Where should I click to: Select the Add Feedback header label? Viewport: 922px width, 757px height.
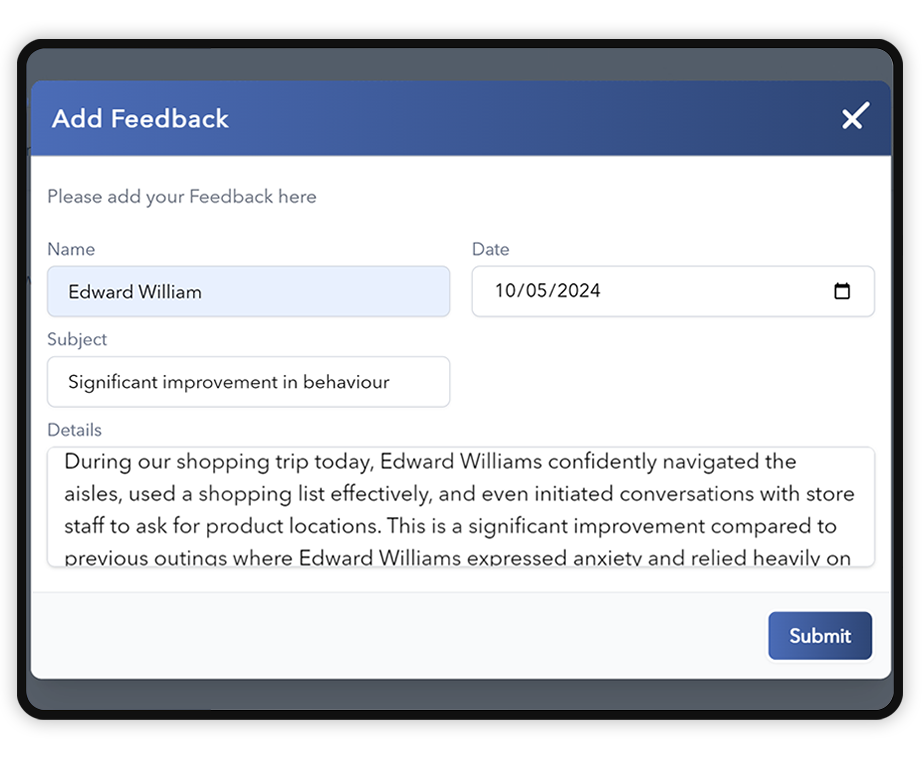[139, 118]
